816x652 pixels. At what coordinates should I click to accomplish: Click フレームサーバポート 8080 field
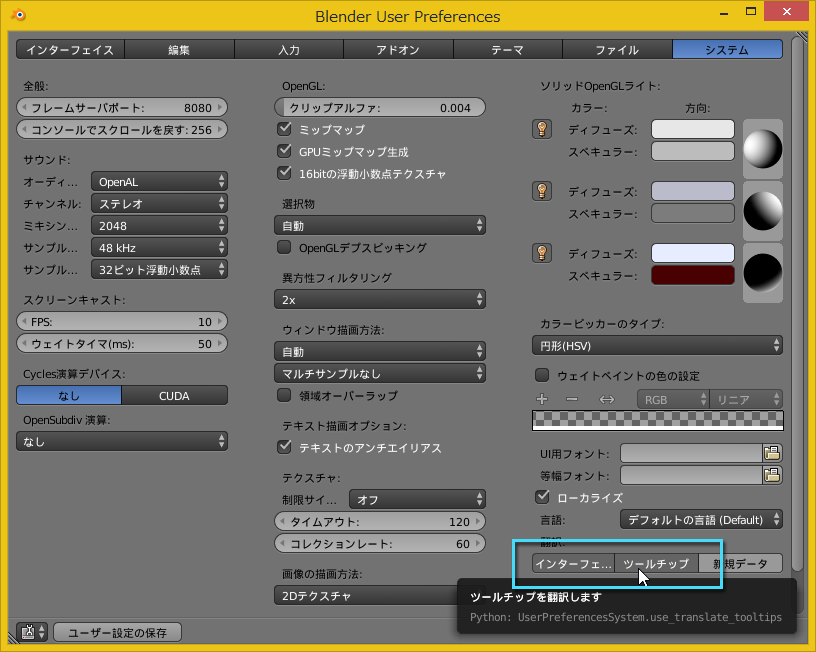[x=122, y=107]
